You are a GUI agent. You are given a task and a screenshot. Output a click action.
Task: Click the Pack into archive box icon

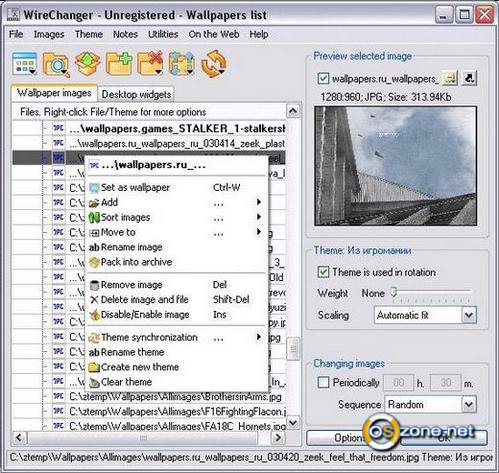point(94,262)
